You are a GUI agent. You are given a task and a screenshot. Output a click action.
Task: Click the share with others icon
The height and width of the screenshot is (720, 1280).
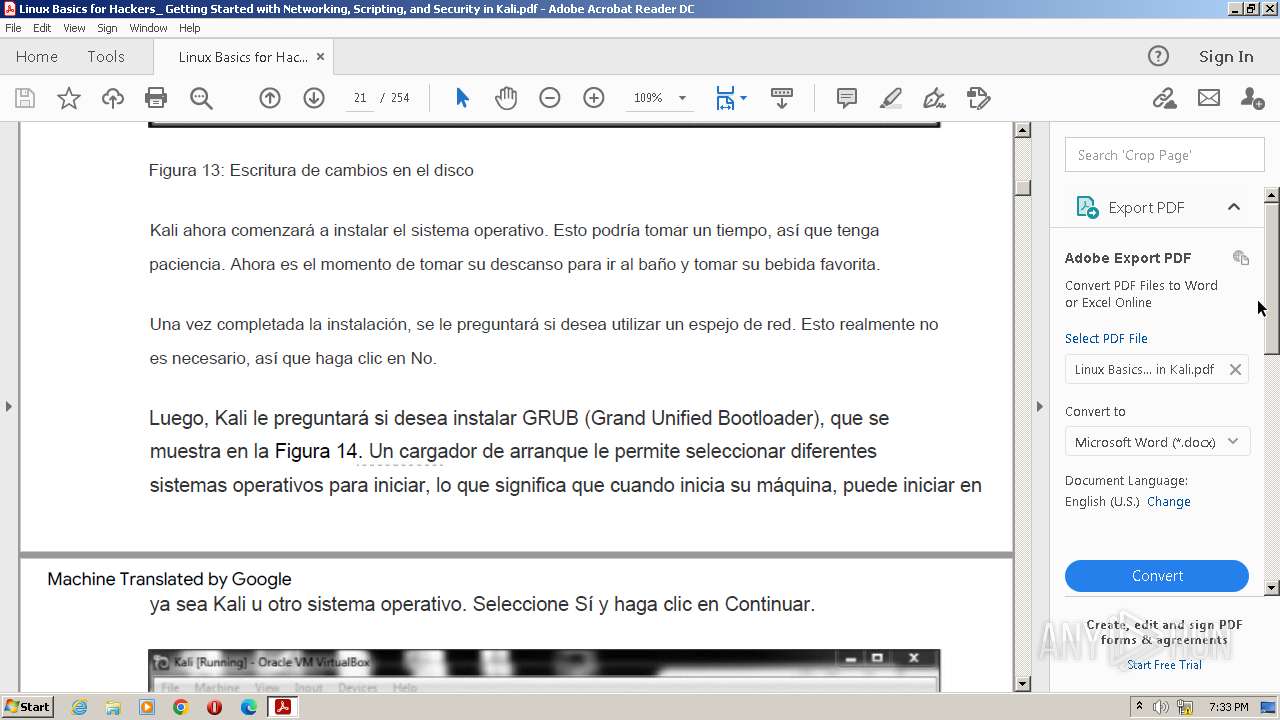1252,98
